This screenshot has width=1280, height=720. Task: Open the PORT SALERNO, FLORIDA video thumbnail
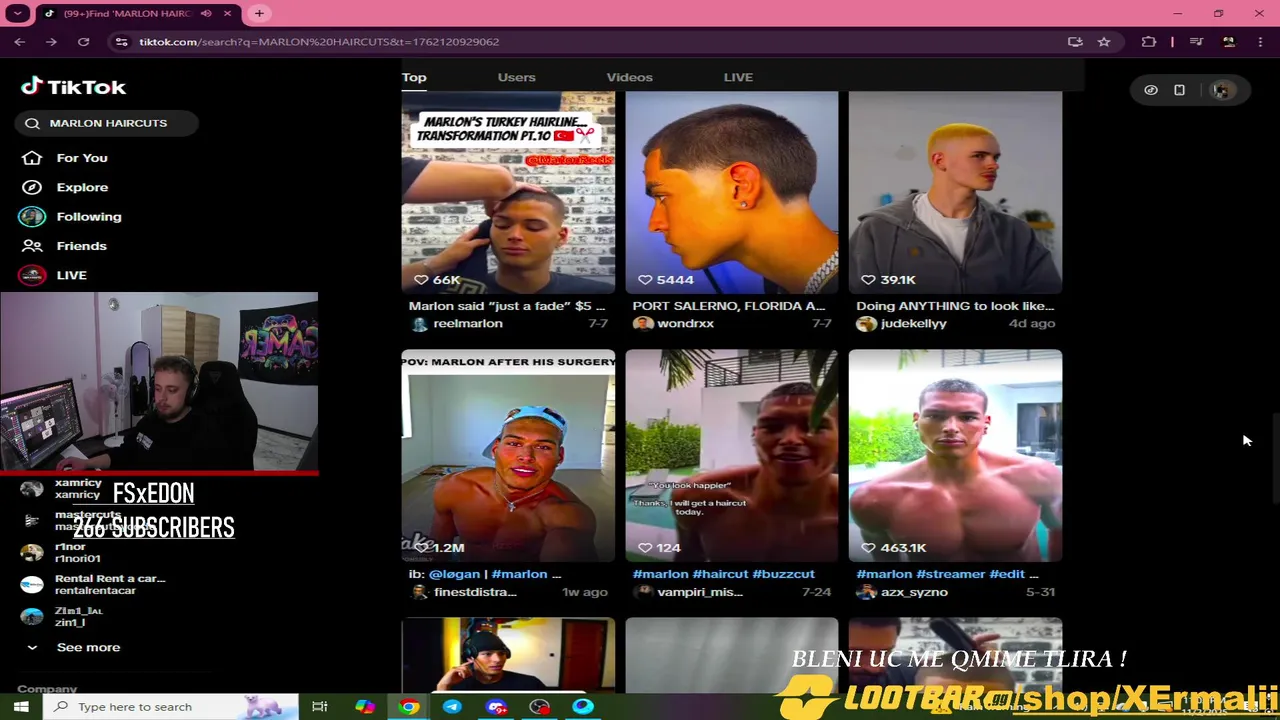coord(732,193)
